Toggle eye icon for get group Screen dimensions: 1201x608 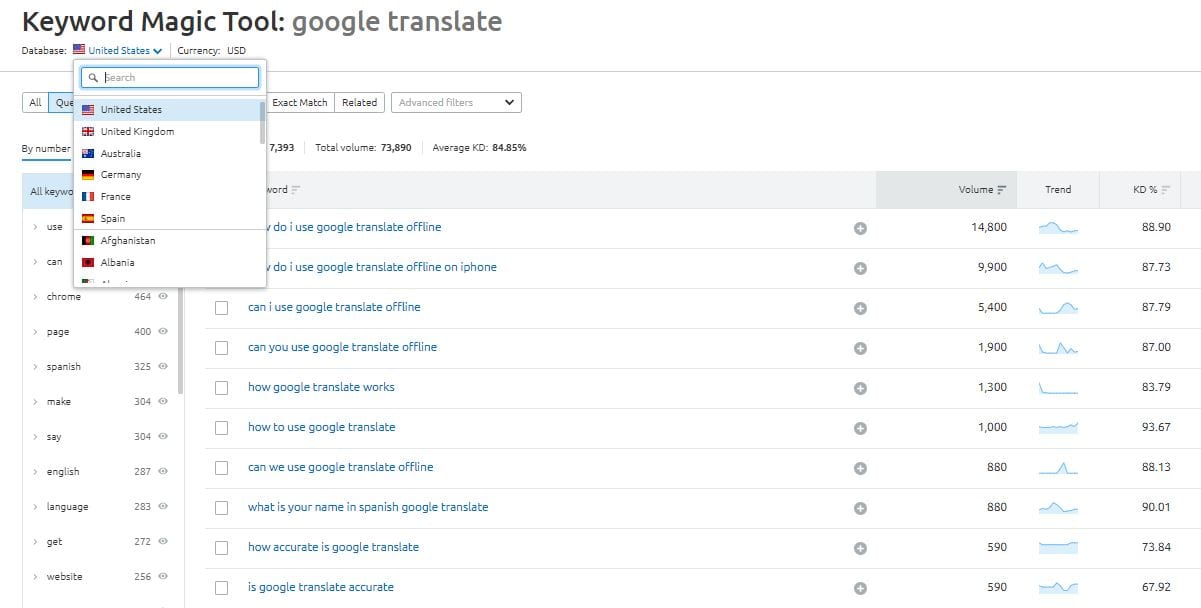[x=163, y=541]
